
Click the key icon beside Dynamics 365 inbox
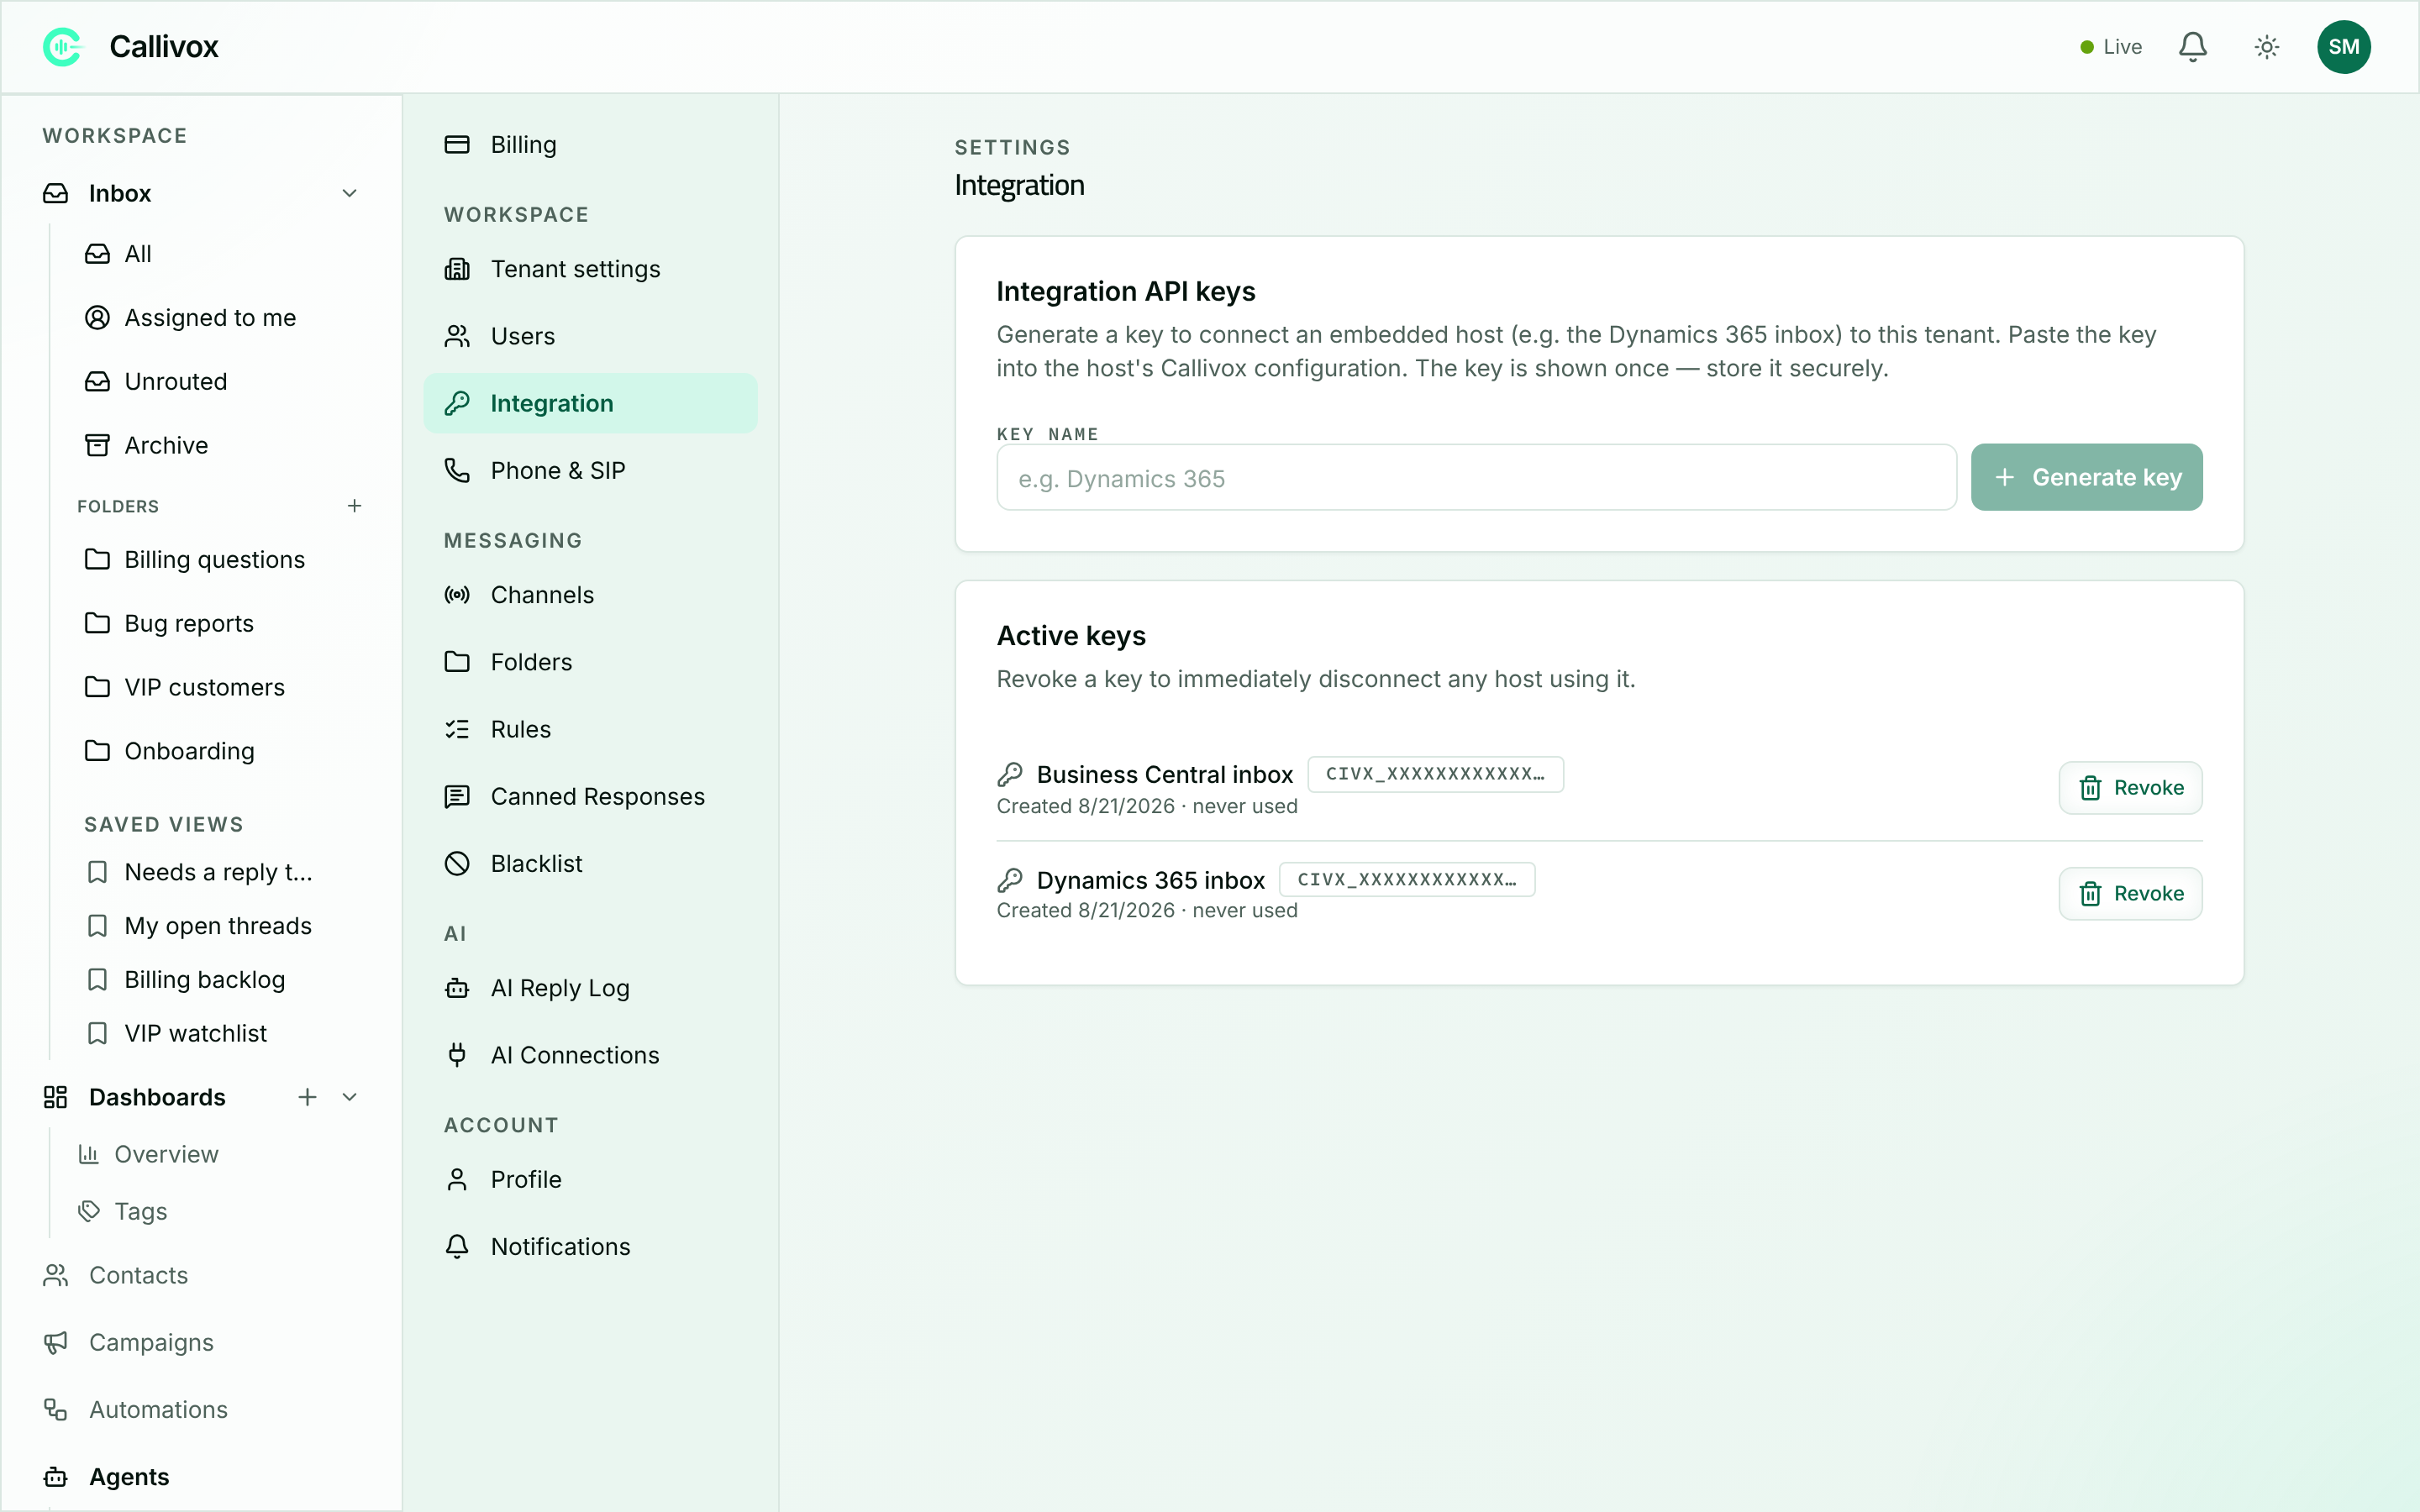[1010, 880]
